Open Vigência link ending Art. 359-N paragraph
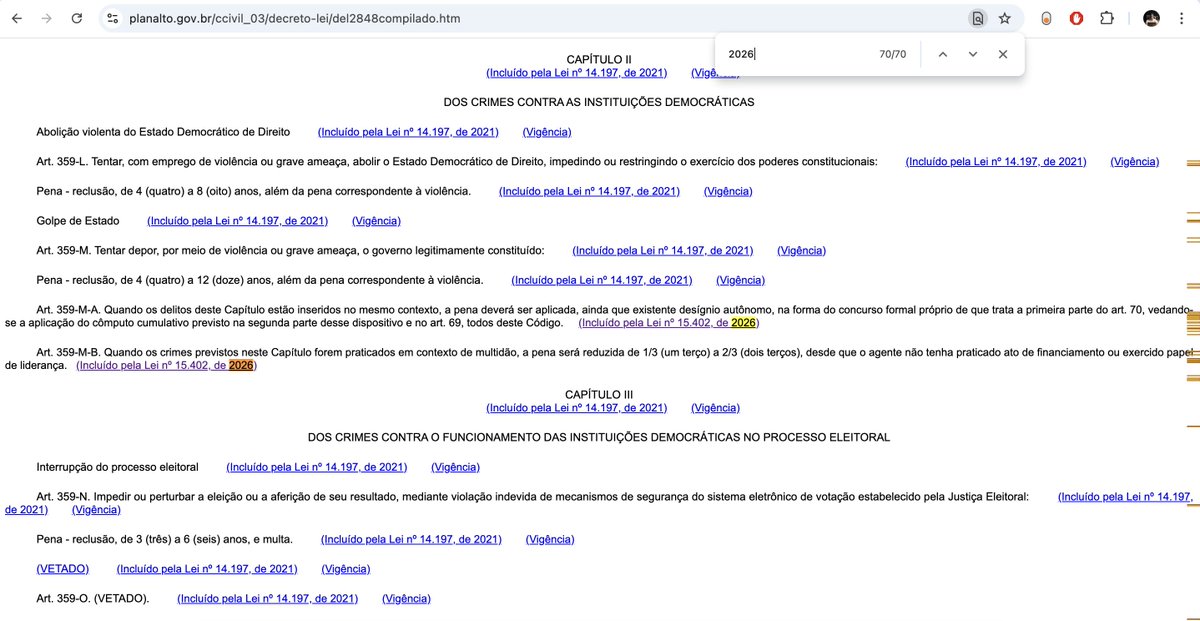The width and height of the screenshot is (1200, 621). pyautogui.click(x=97, y=509)
